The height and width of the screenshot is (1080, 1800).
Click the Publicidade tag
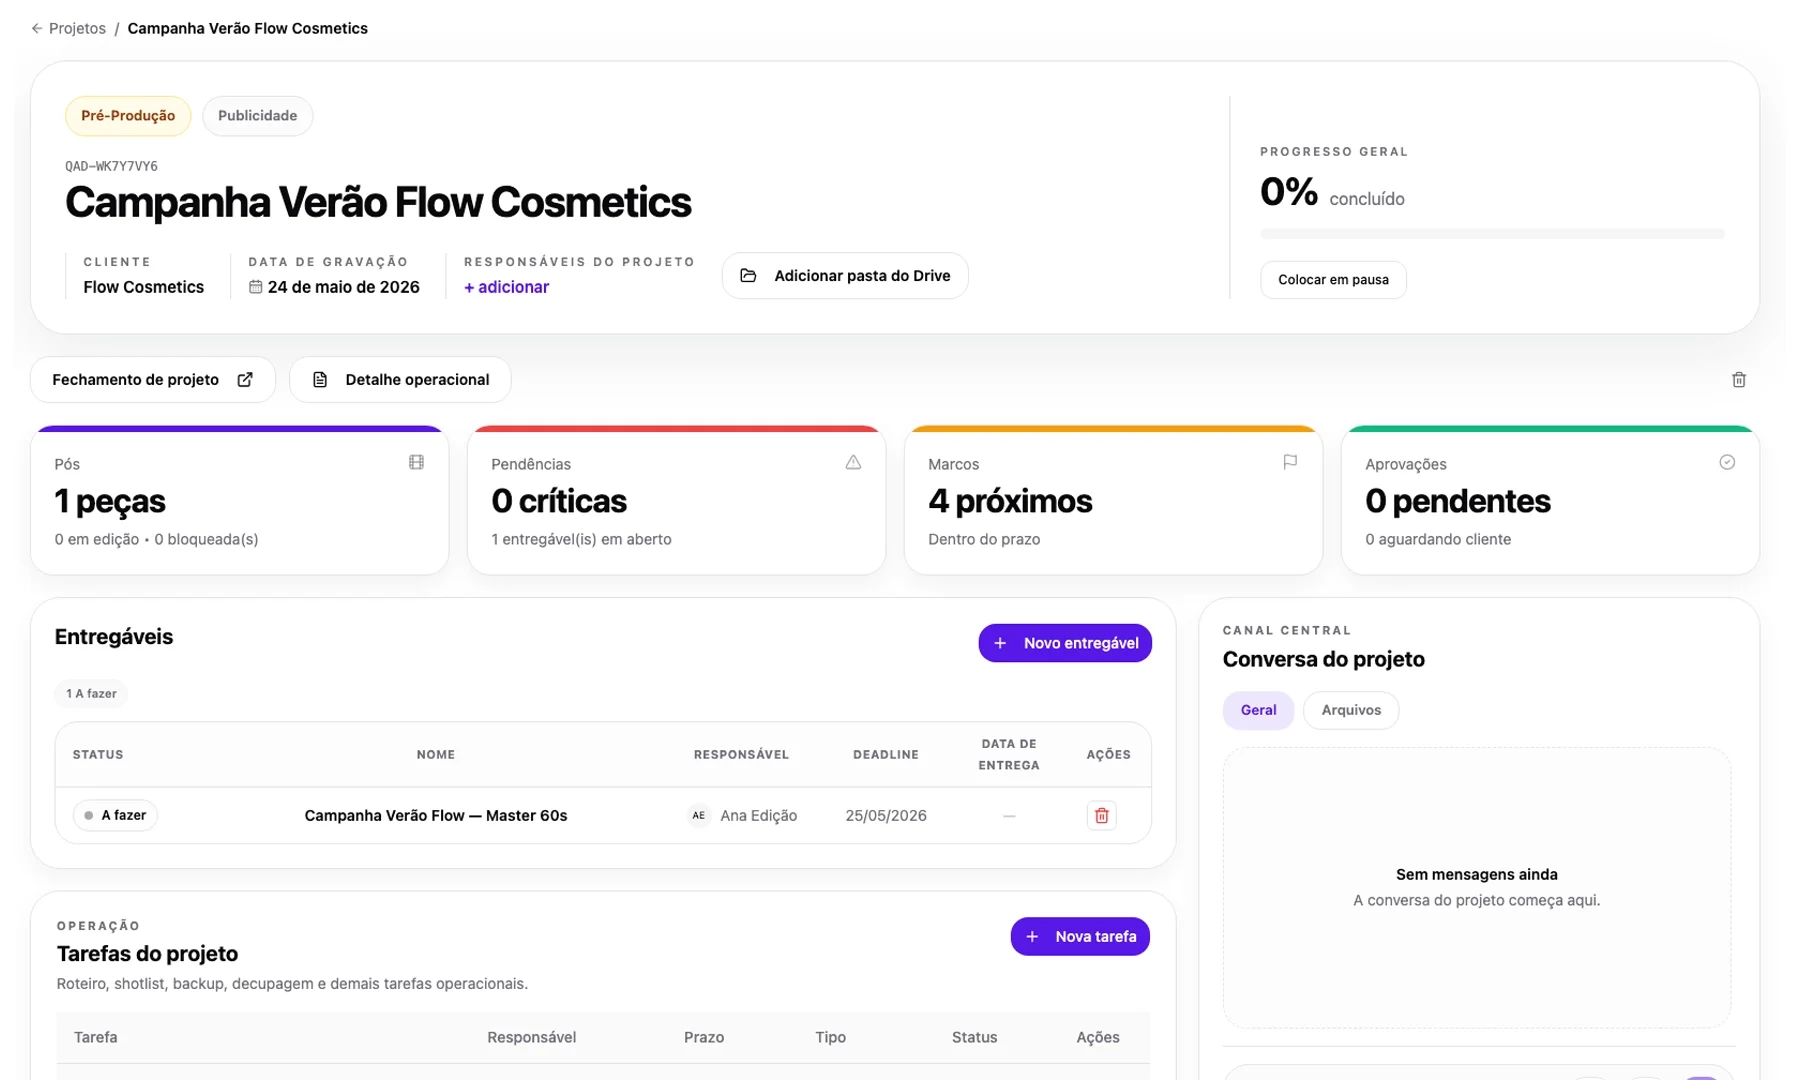coord(257,116)
